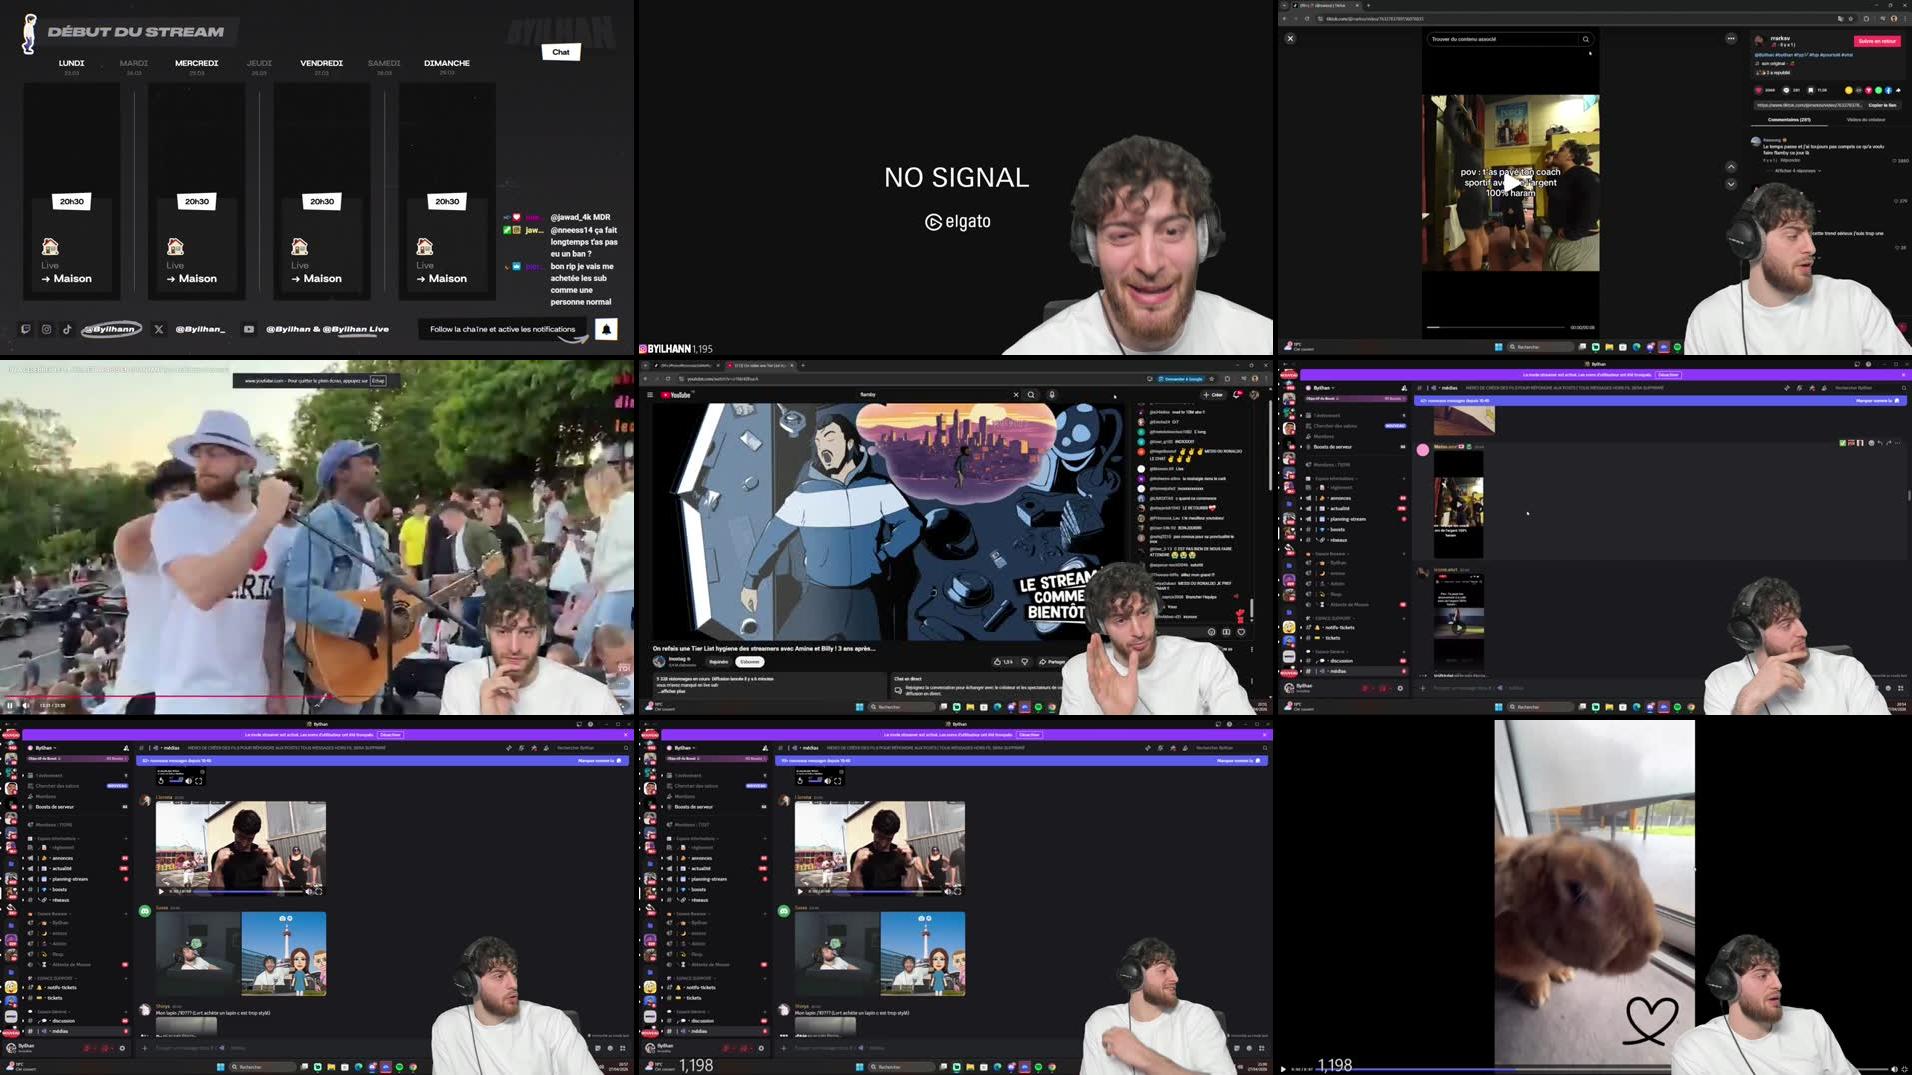Switch to the 'Vidéos du créateur' tab
The width and height of the screenshot is (1912, 1075).
[x=1866, y=120]
